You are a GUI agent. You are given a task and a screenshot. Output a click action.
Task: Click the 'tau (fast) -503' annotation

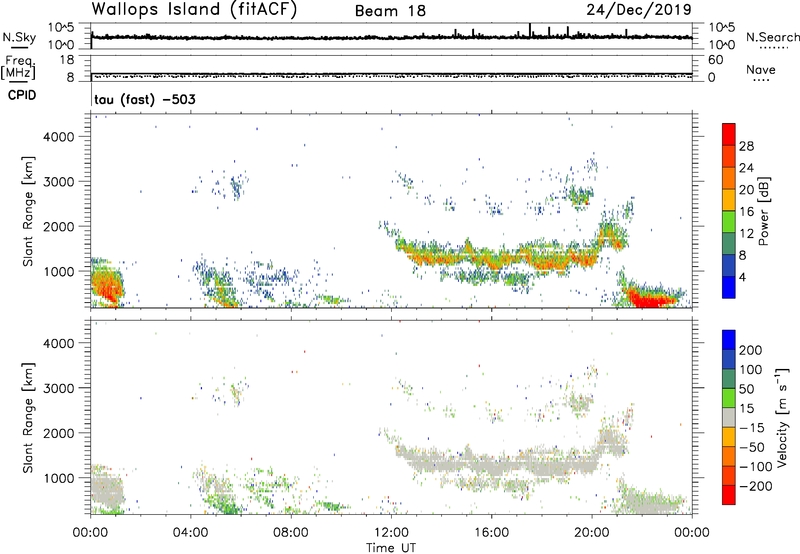click(145, 99)
